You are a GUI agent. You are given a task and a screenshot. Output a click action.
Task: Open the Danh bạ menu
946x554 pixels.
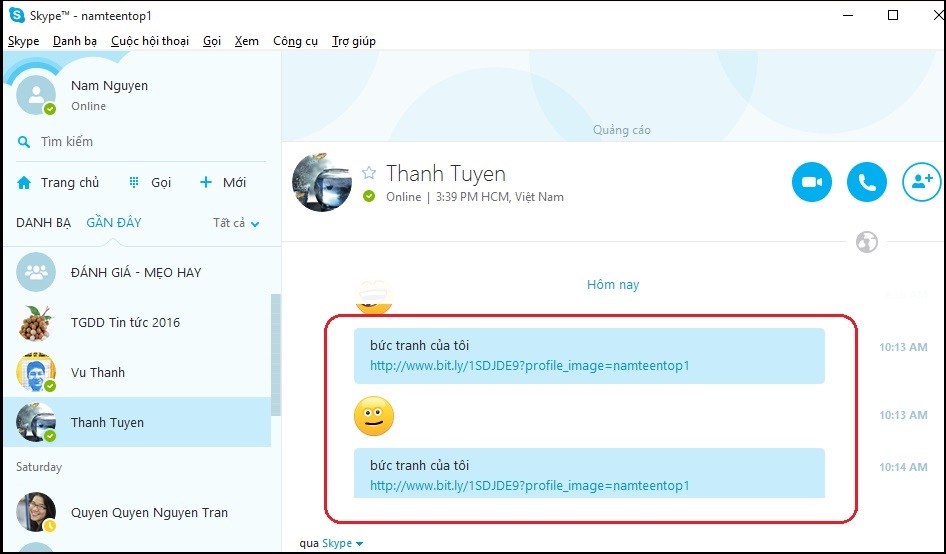(x=75, y=41)
